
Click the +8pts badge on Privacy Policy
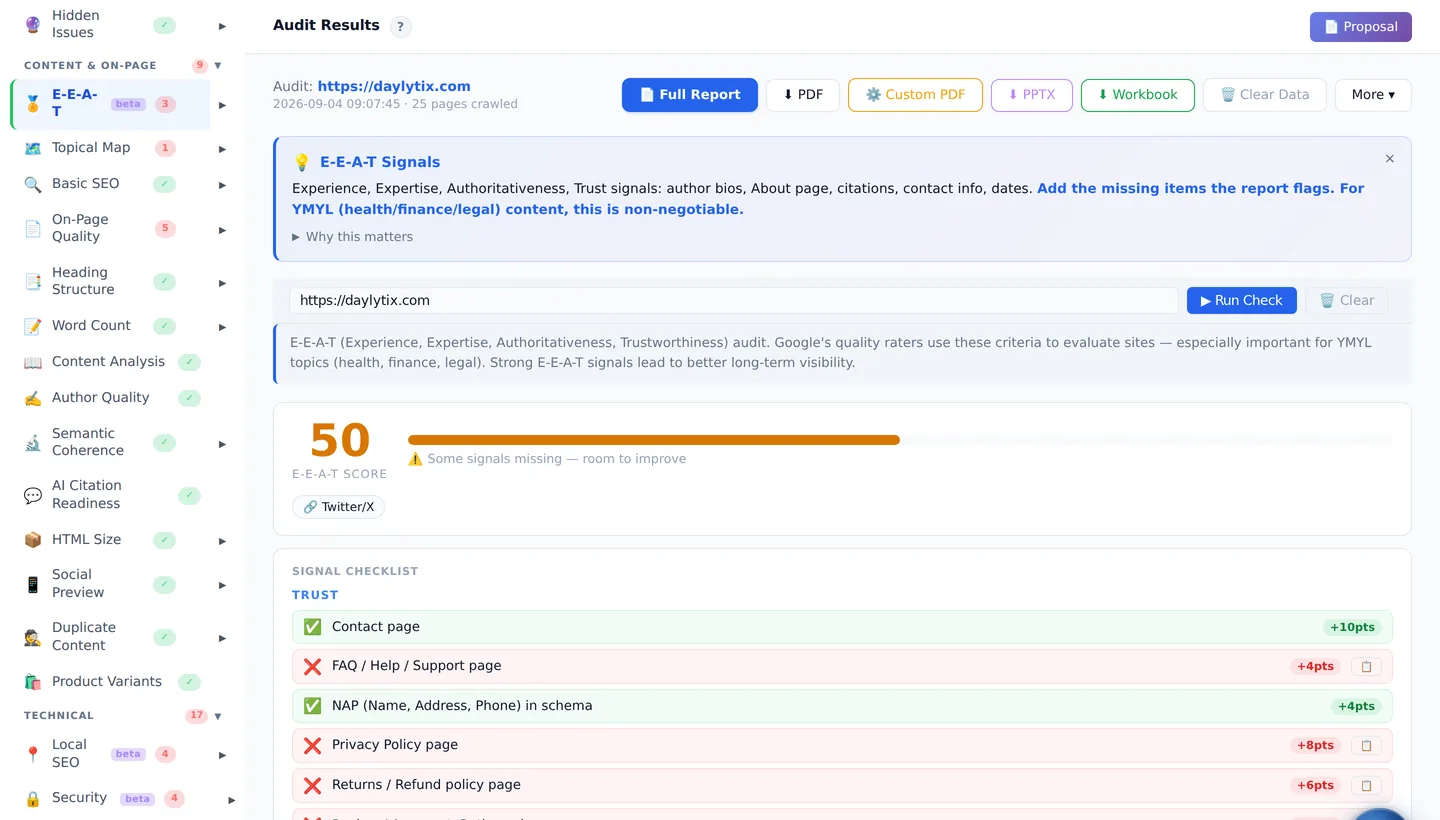[1315, 745]
